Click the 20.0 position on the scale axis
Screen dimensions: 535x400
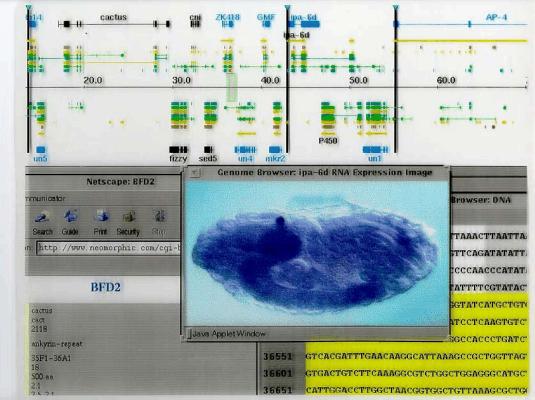[93, 80]
